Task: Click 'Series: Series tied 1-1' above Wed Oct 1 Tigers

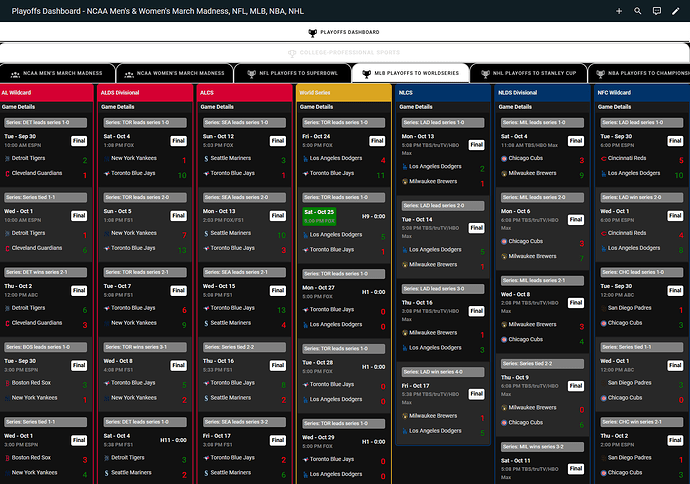Action: coord(46,198)
